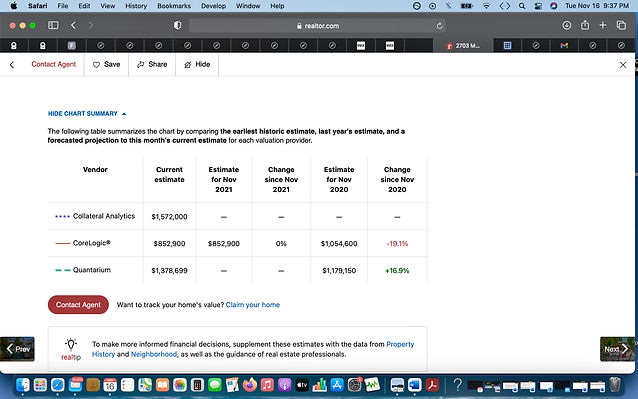Select the $1,179,150 Nov 2020 estimate
Viewport: 638px width, 399px height.
(339, 270)
